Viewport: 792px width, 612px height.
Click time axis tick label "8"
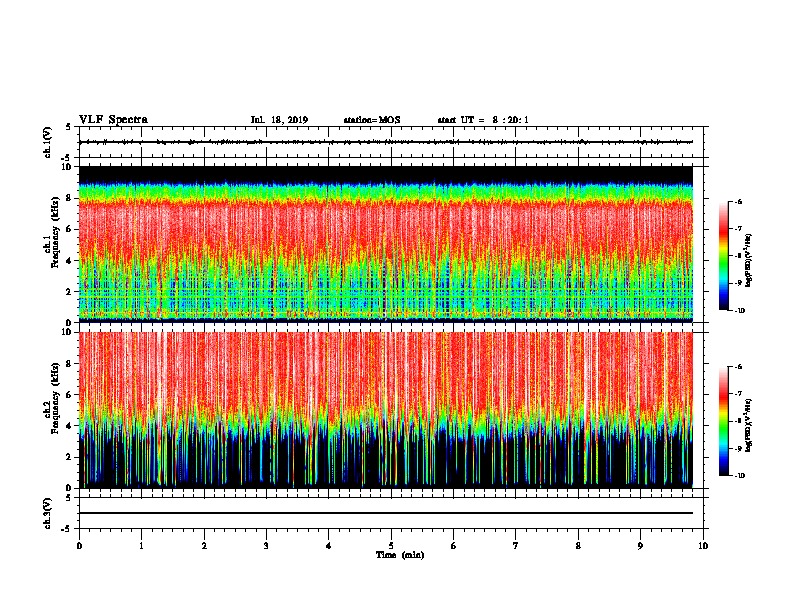pos(578,546)
